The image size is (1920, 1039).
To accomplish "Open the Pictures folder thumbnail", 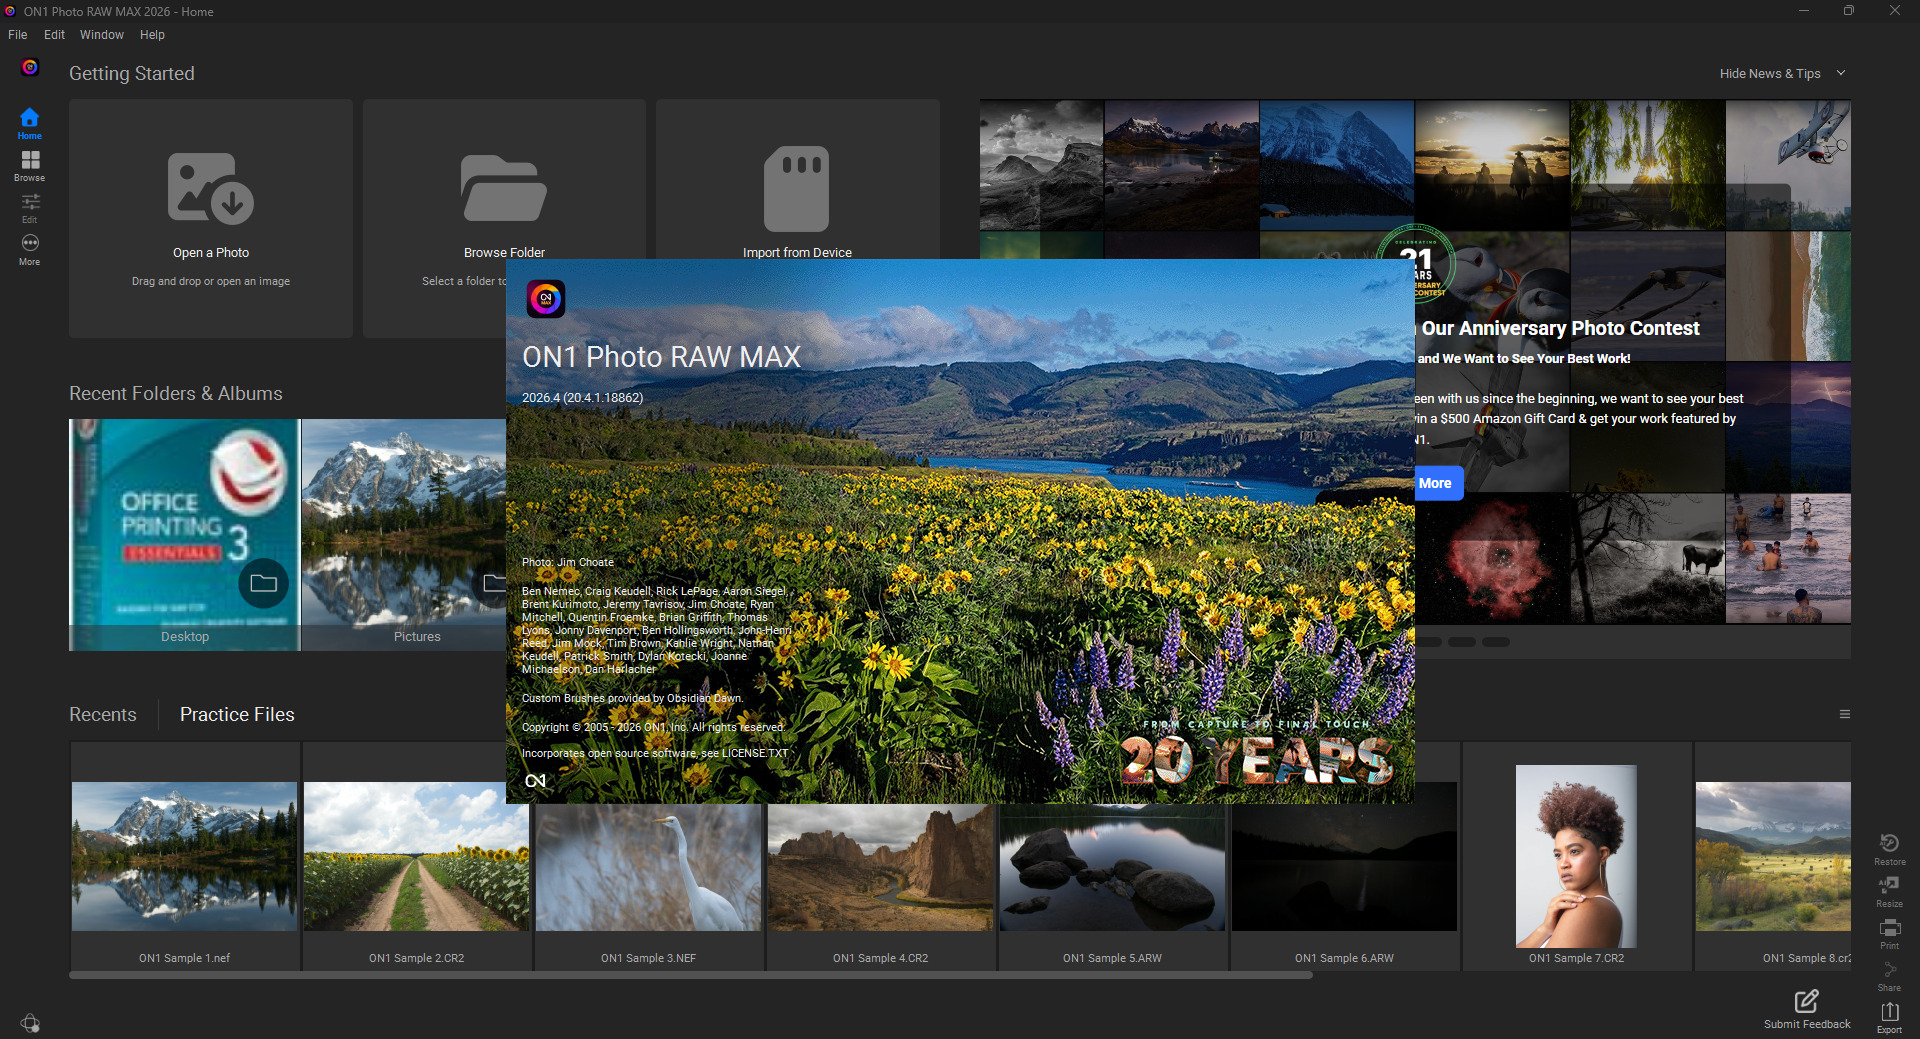I will 404,535.
